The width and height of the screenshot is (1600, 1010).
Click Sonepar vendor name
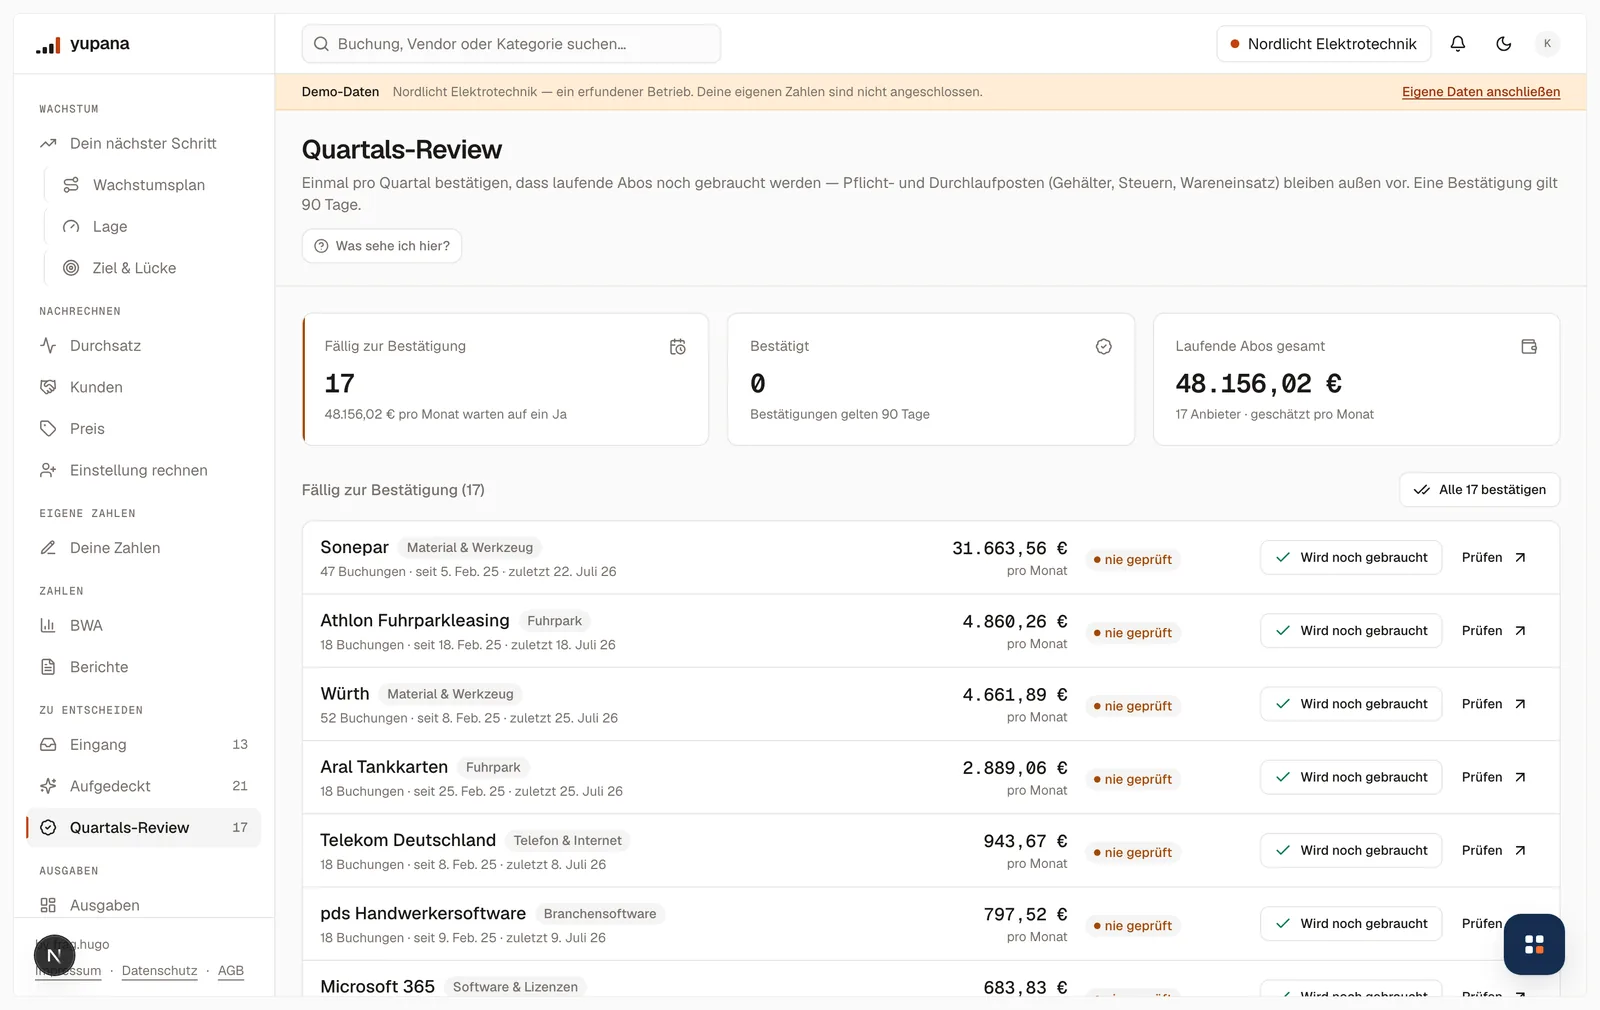tap(354, 547)
